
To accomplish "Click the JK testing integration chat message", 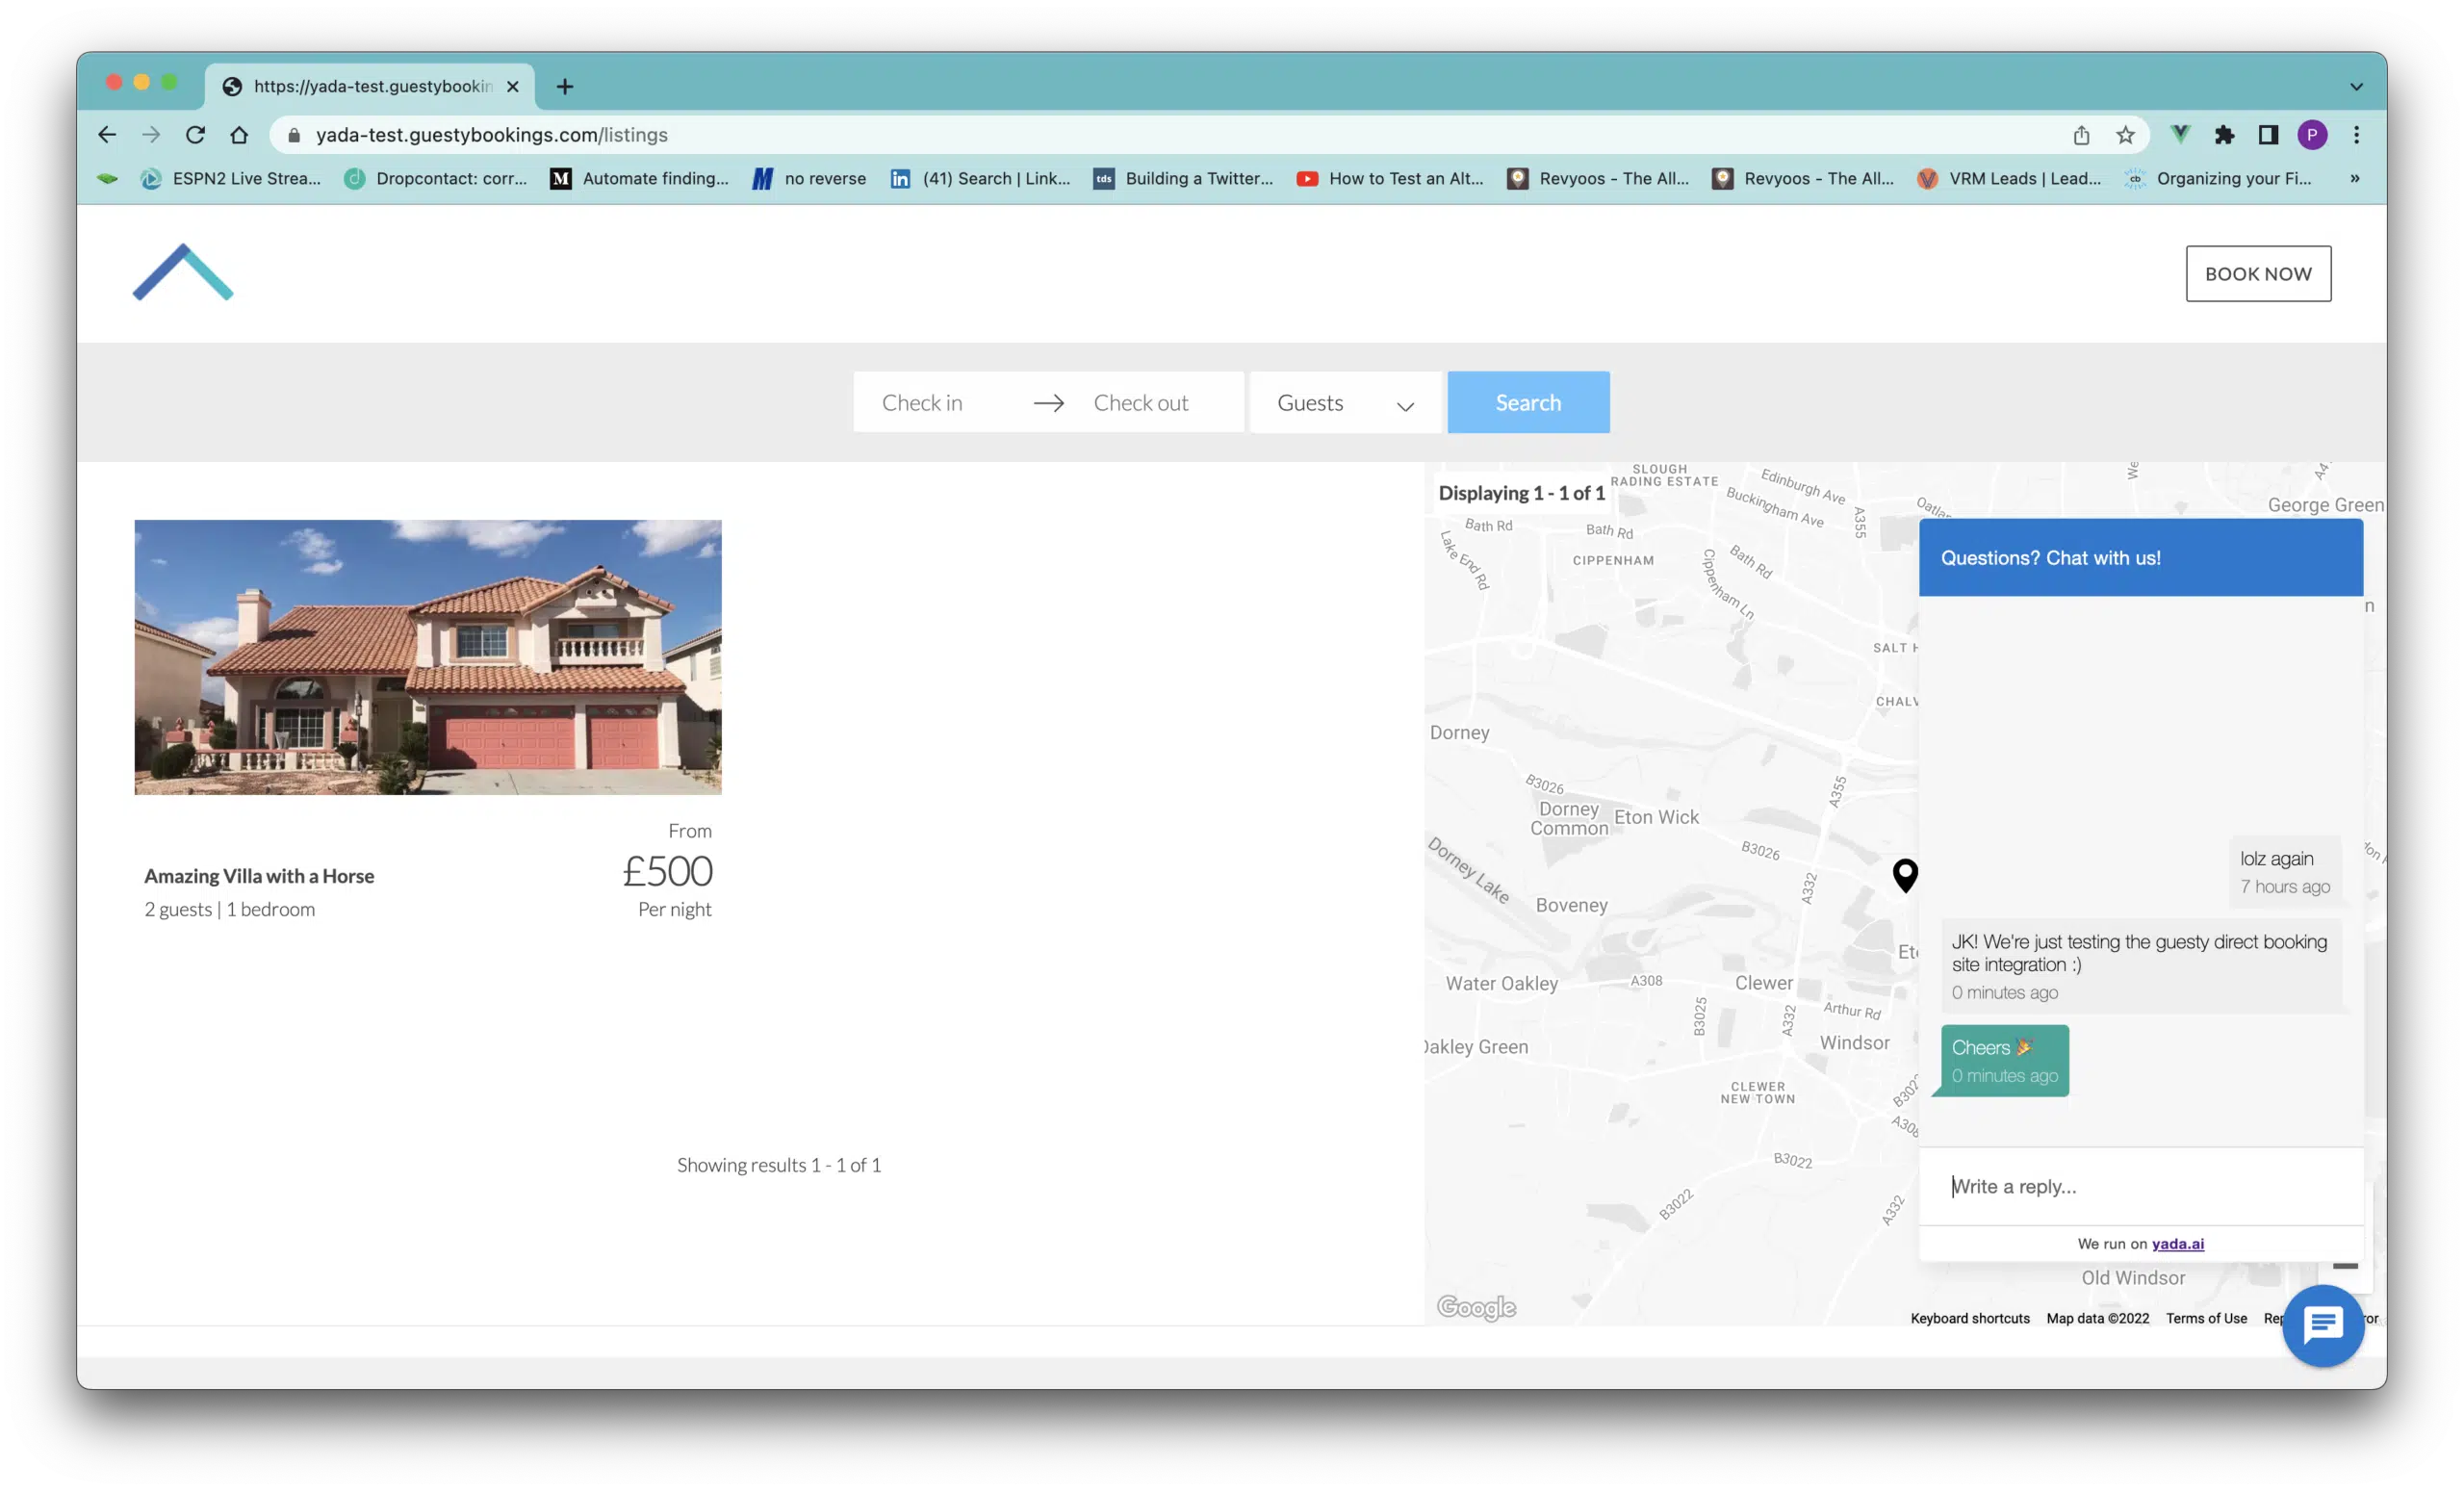I will pyautogui.click(x=2140, y=966).
